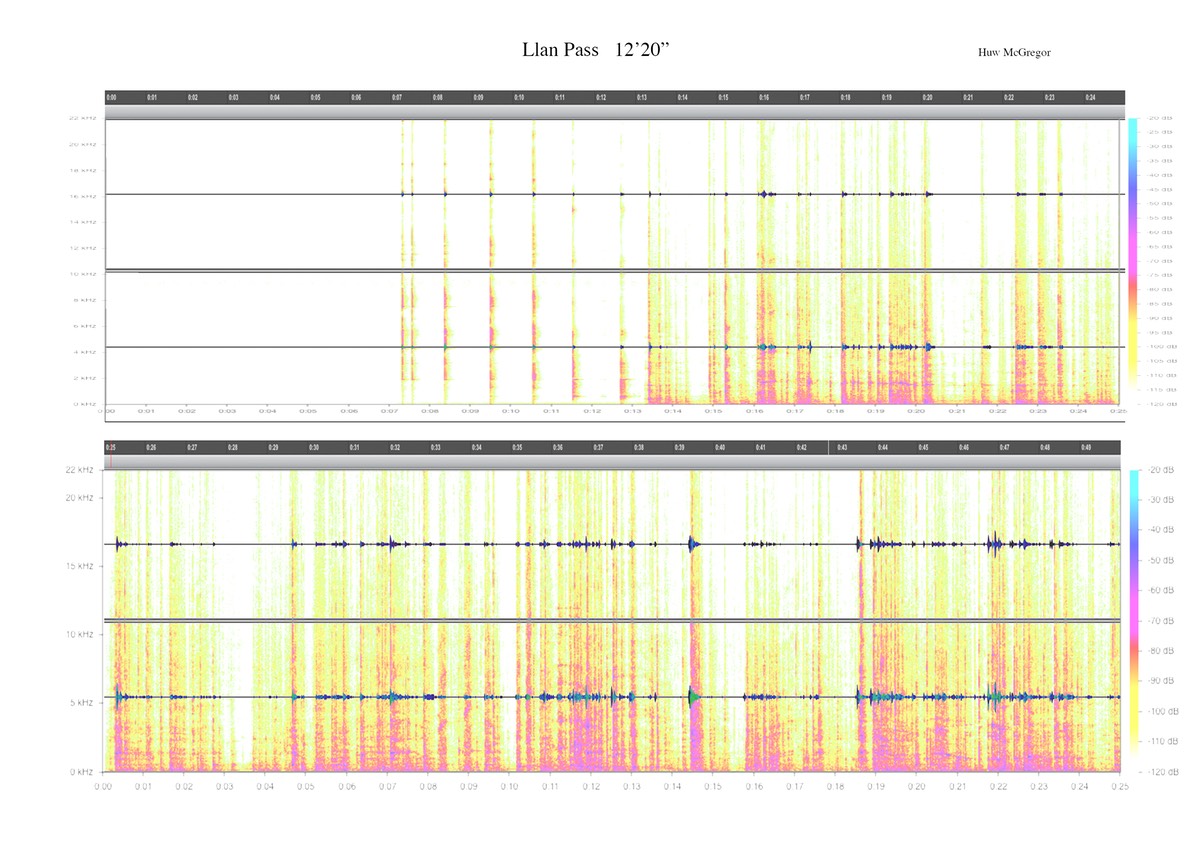Click the -90 dB label beside the lower scale
This screenshot has height=846, width=1200.
coord(1163,681)
